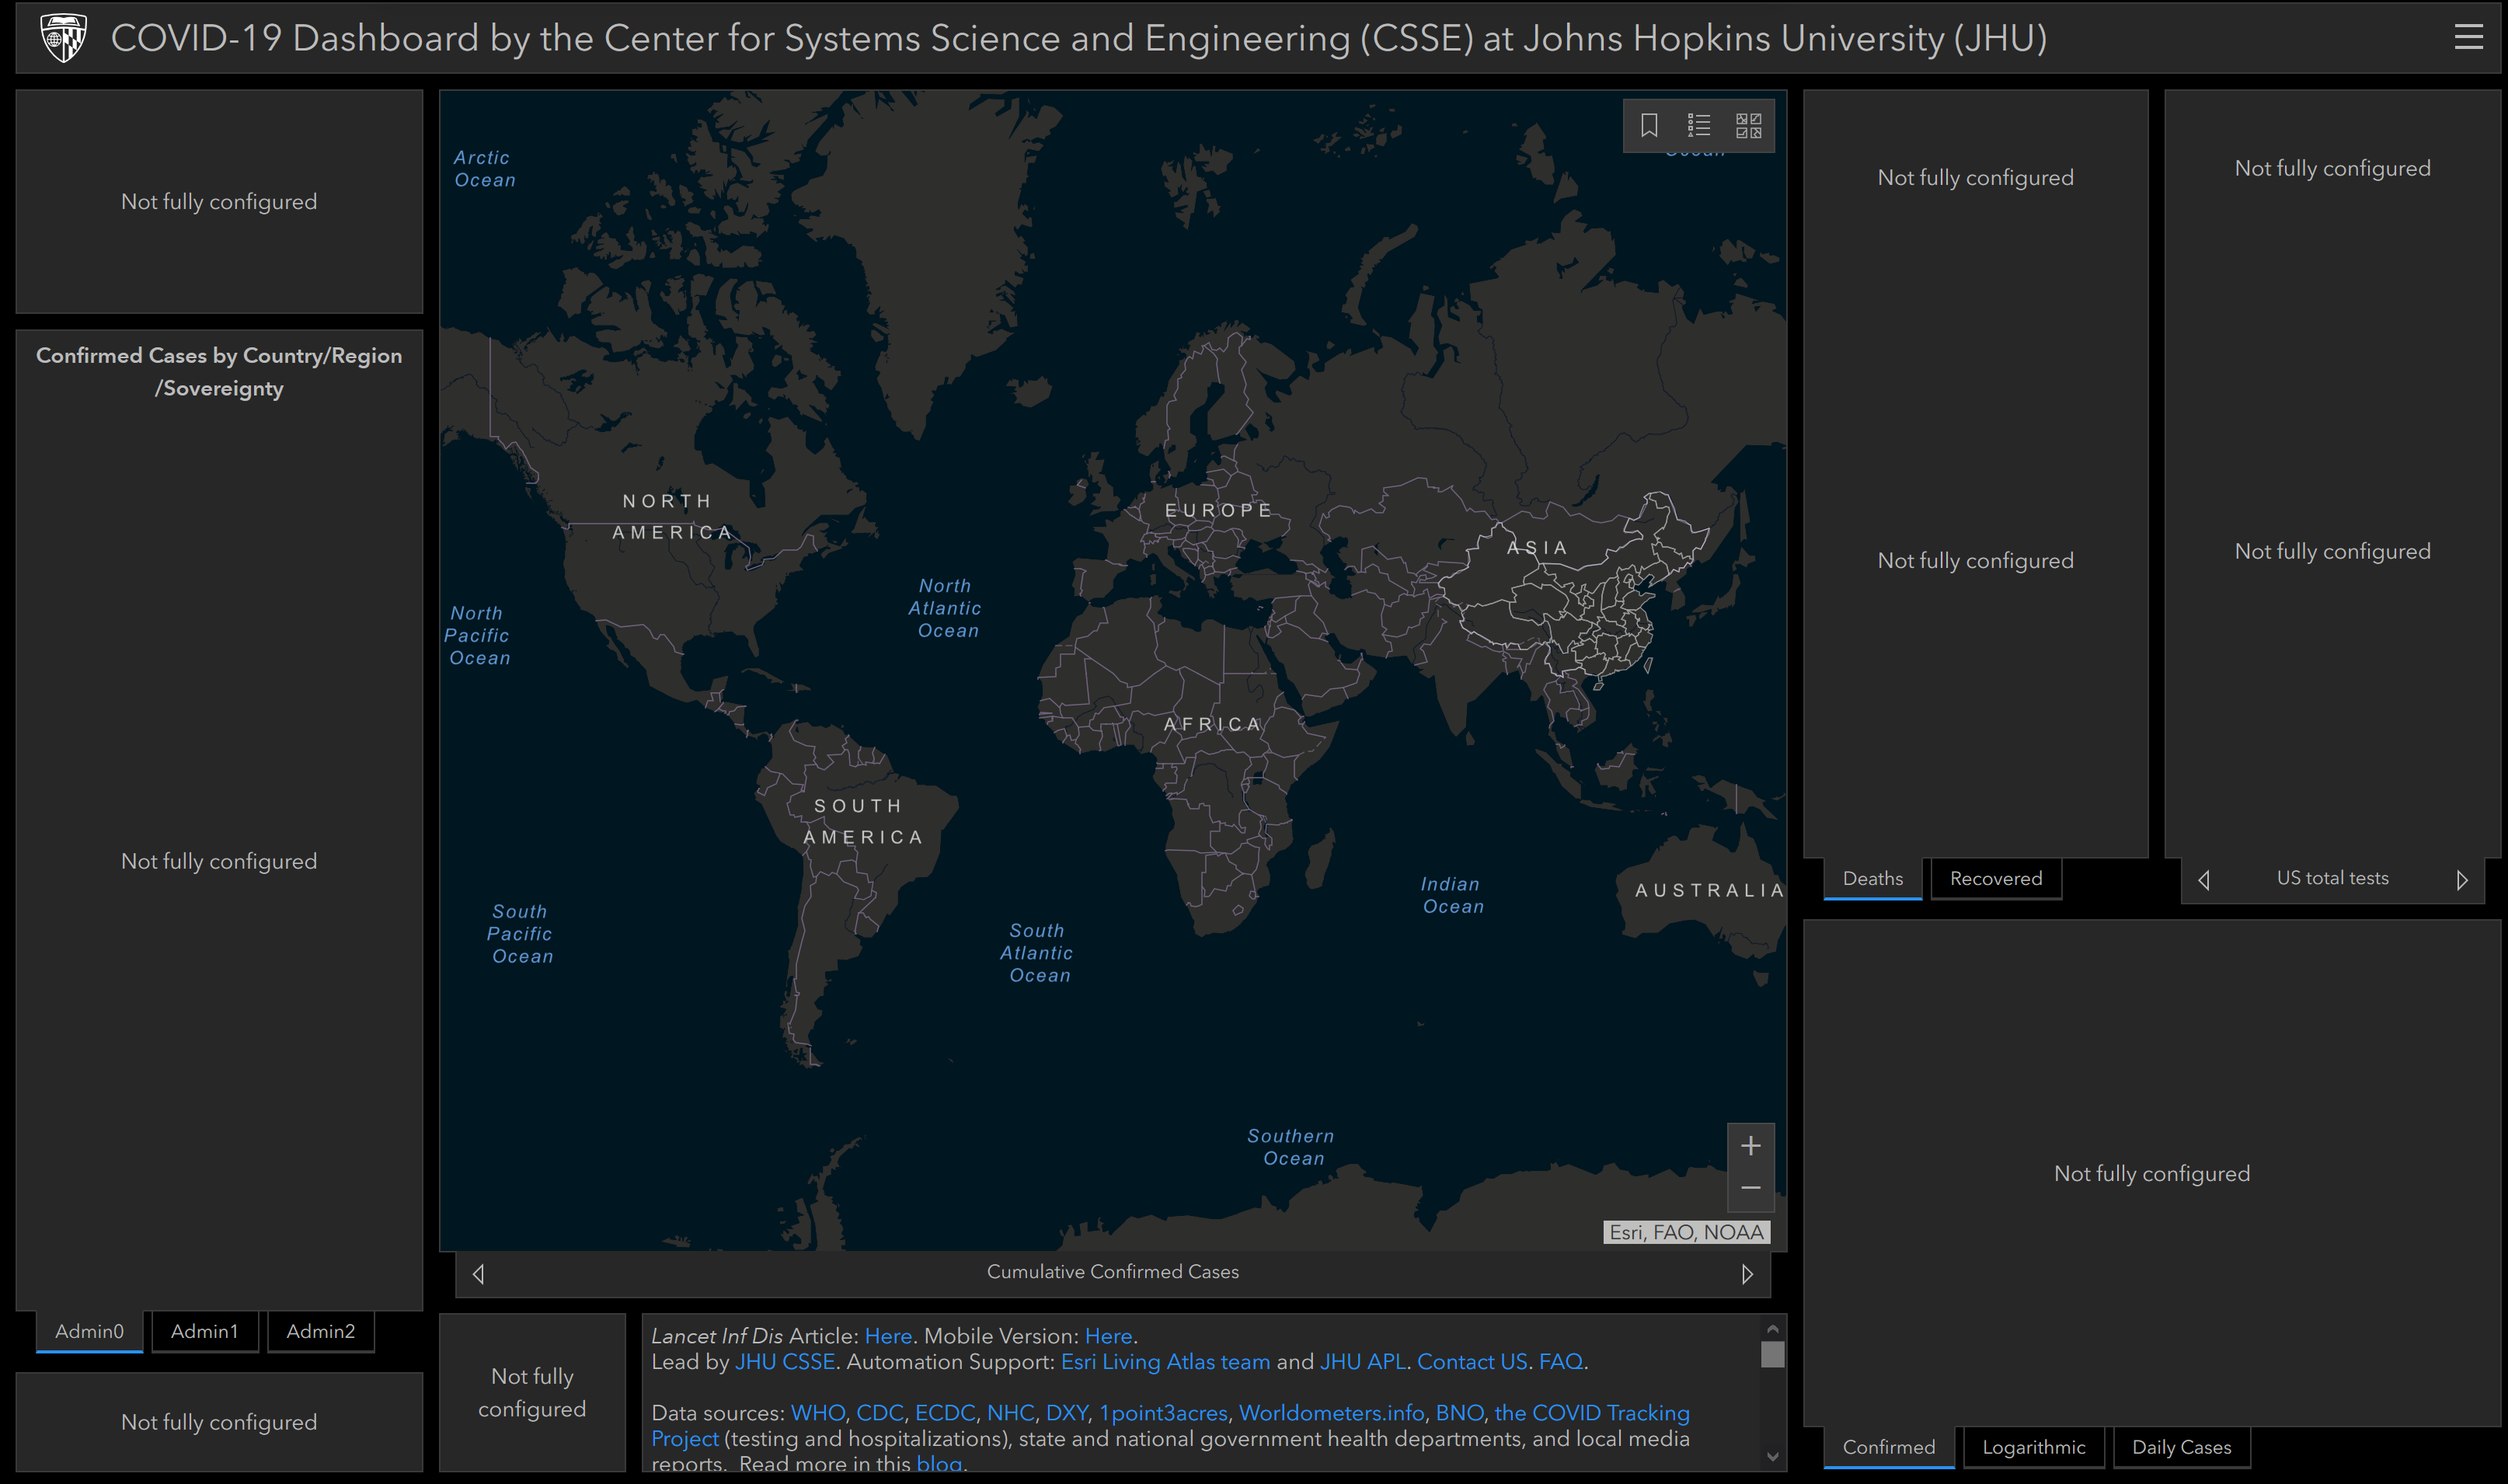
Task: Click the SOUTH AMERICA map label
Action: (862, 822)
